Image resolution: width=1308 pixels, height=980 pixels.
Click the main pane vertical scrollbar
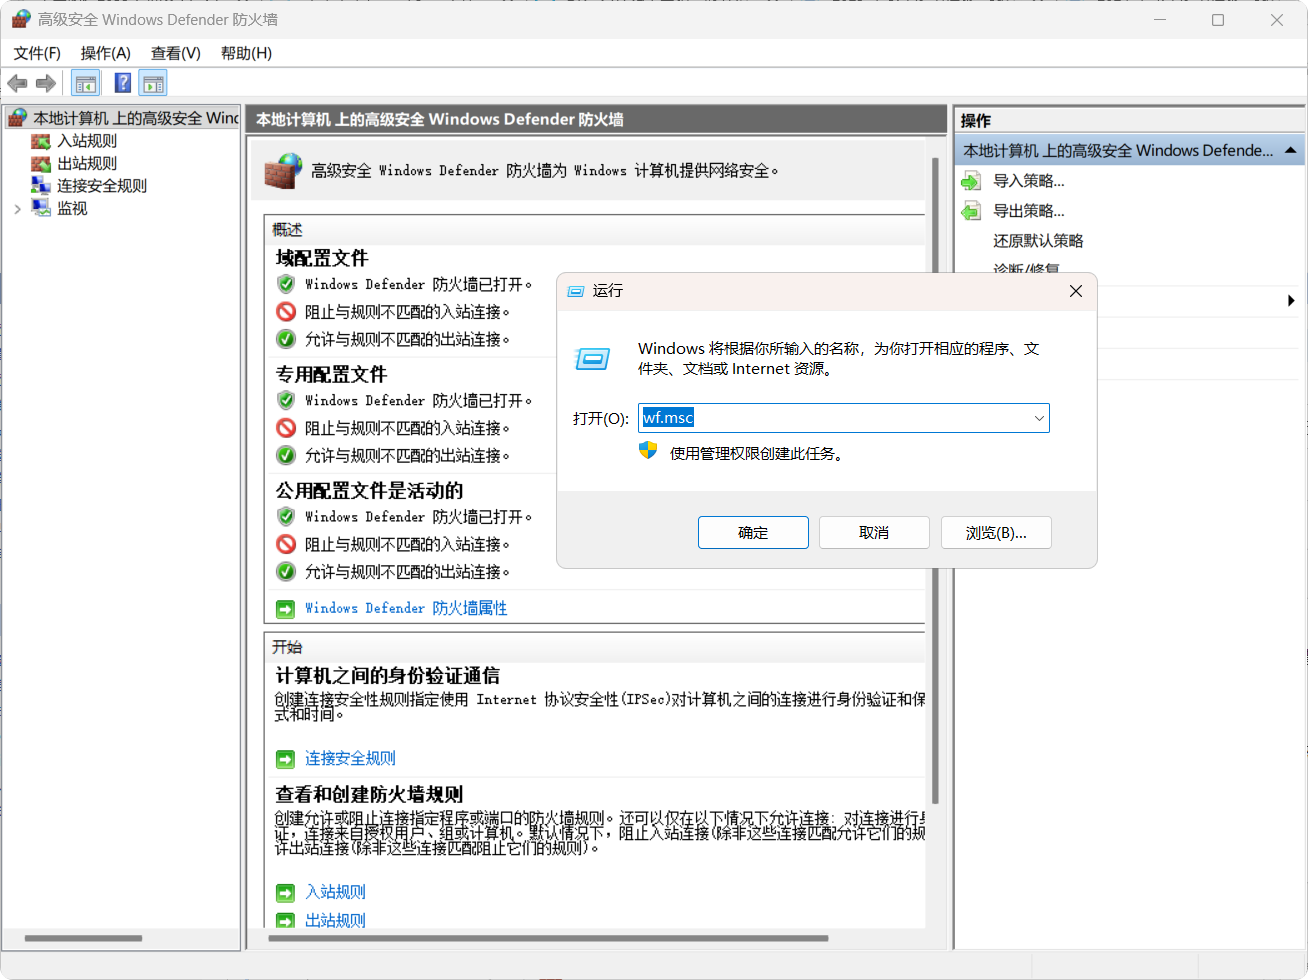pos(935,480)
